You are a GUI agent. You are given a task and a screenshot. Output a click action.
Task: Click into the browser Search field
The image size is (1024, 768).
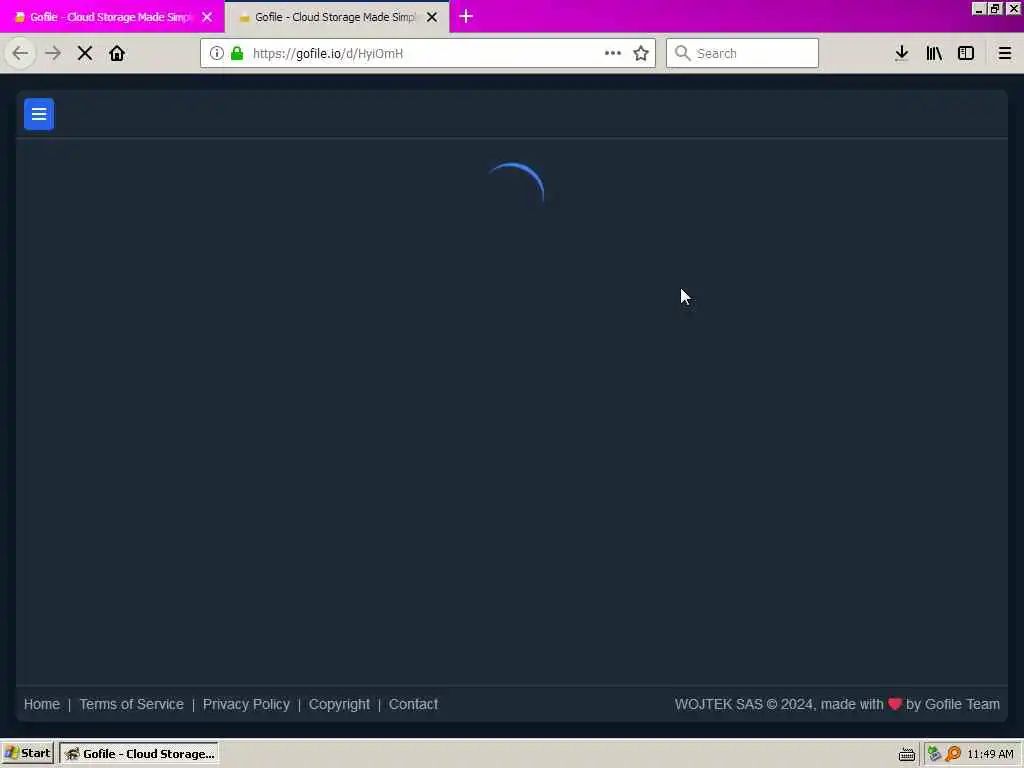point(743,53)
